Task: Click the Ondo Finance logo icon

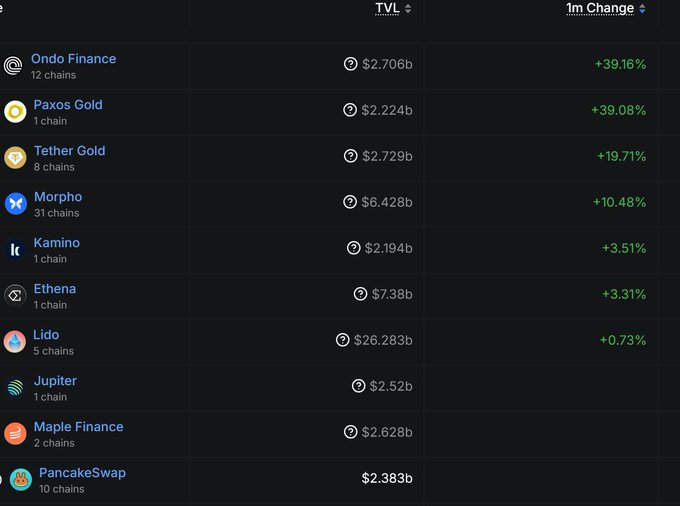Action: [13, 66]
